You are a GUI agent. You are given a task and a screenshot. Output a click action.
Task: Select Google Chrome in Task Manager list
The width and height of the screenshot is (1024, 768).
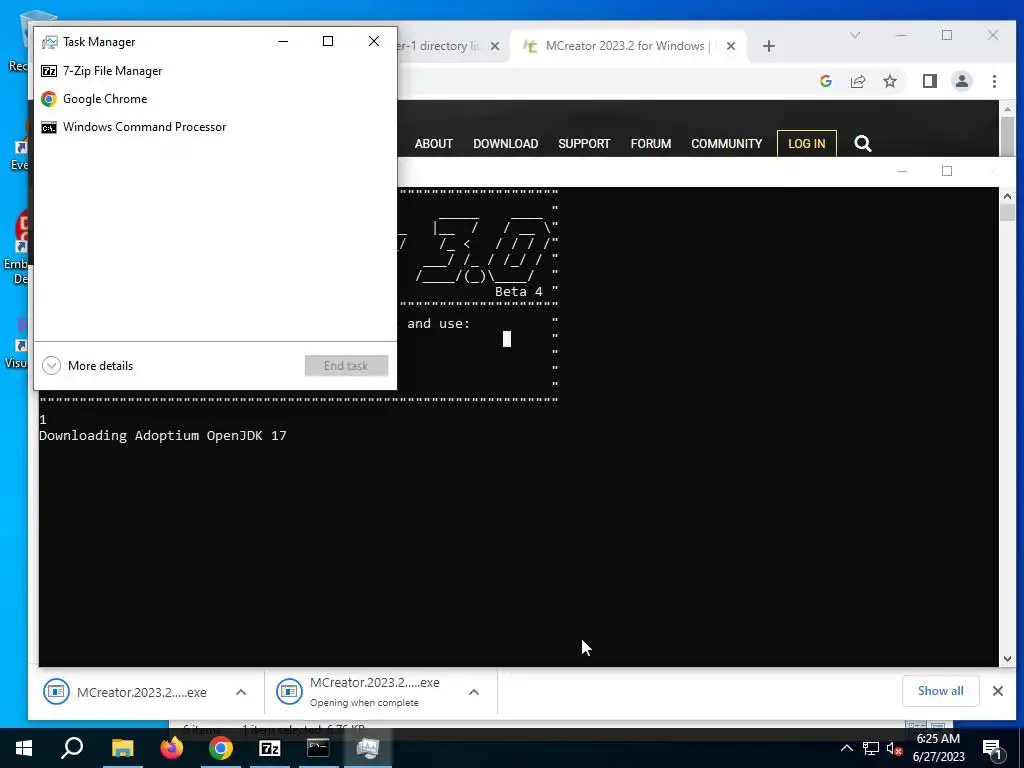tap(215, 99)
